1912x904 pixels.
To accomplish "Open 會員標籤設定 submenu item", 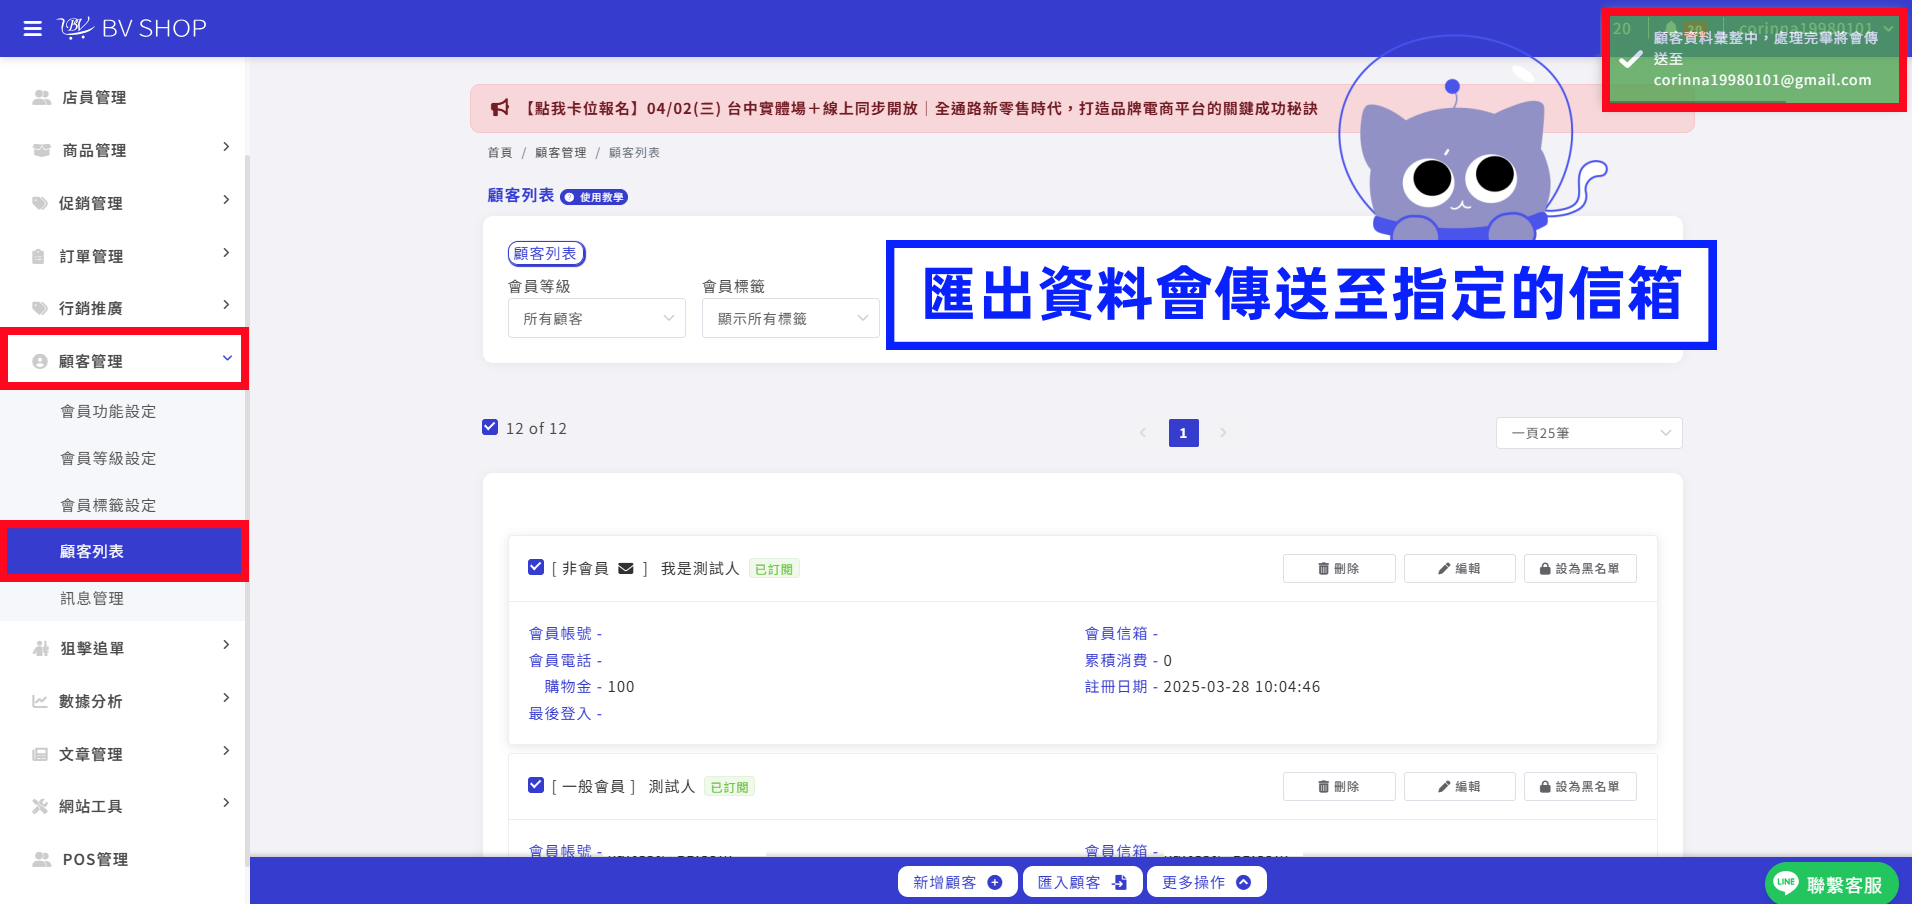I will (108, 505).
